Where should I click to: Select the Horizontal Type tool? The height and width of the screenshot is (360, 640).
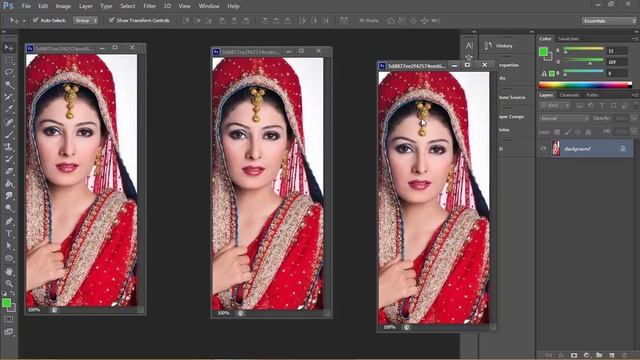pos(9,233)
